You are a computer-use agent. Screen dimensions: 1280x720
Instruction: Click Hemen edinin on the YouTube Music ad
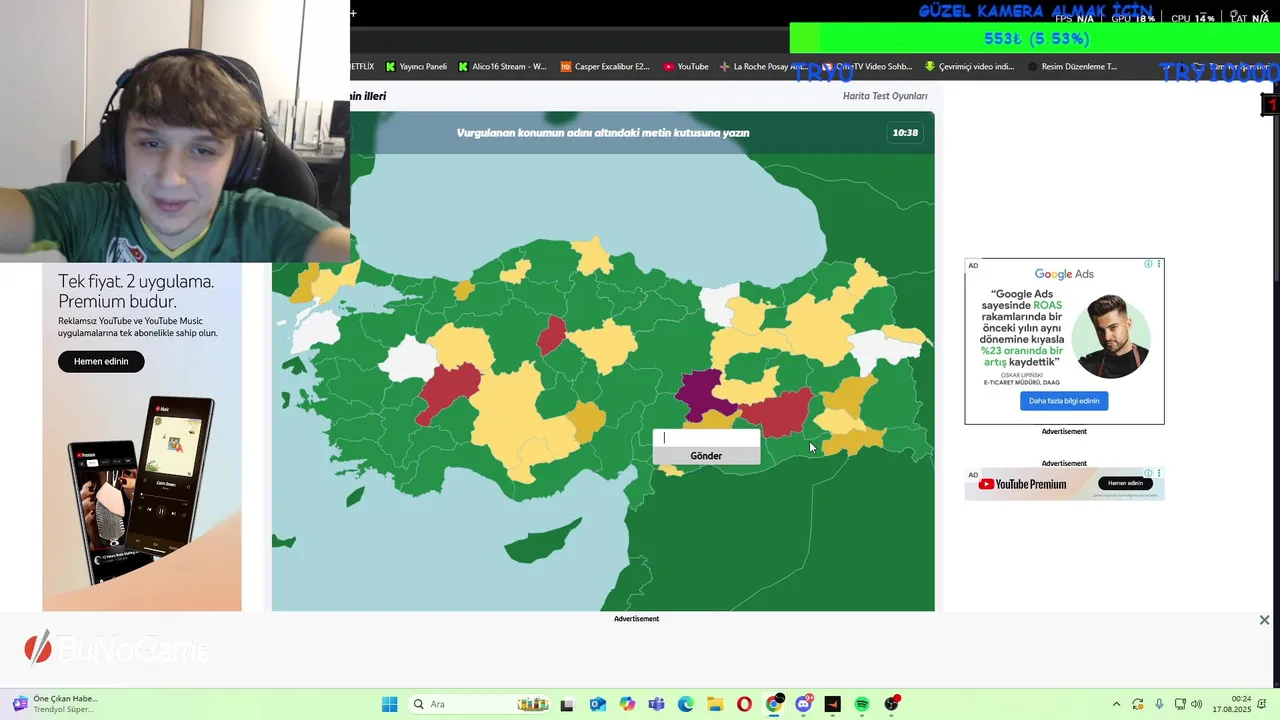pos(101,361)
